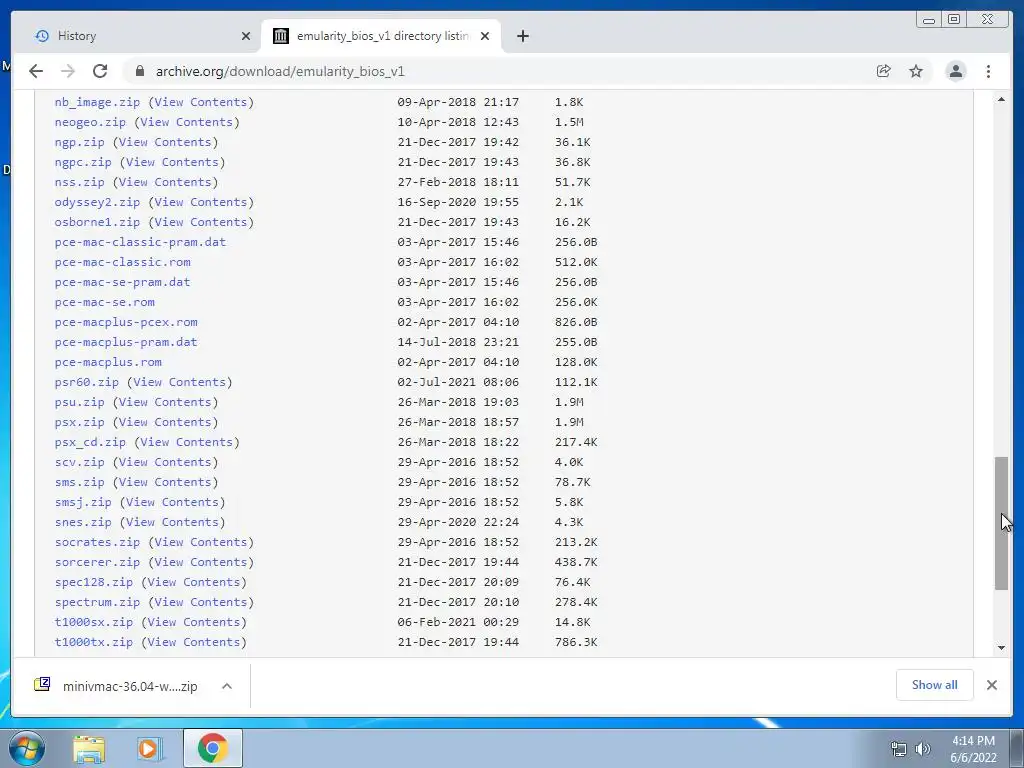Download sorcerer.zip
1024x768 pixels.
(x=97, y=562)
